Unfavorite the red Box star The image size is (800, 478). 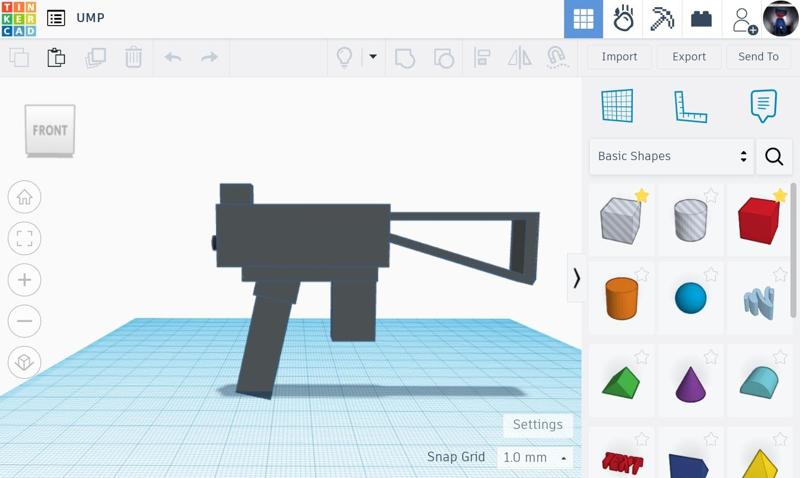click(780, 195)
